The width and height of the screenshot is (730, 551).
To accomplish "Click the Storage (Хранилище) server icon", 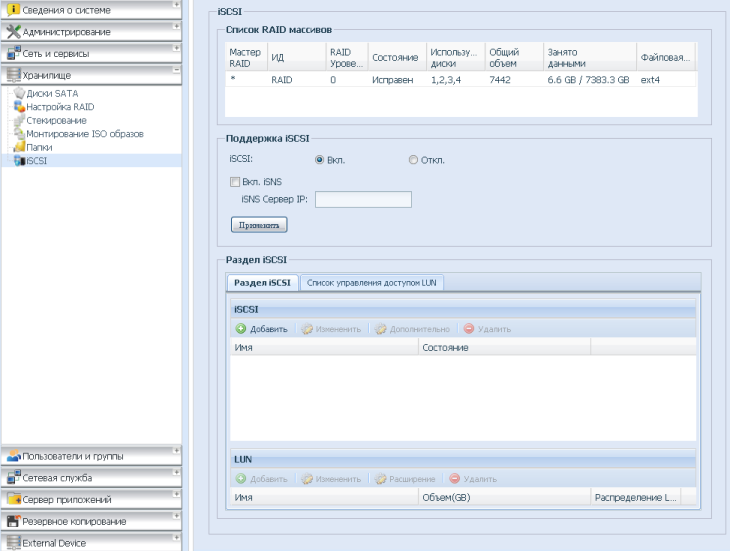I will [14, 75].
